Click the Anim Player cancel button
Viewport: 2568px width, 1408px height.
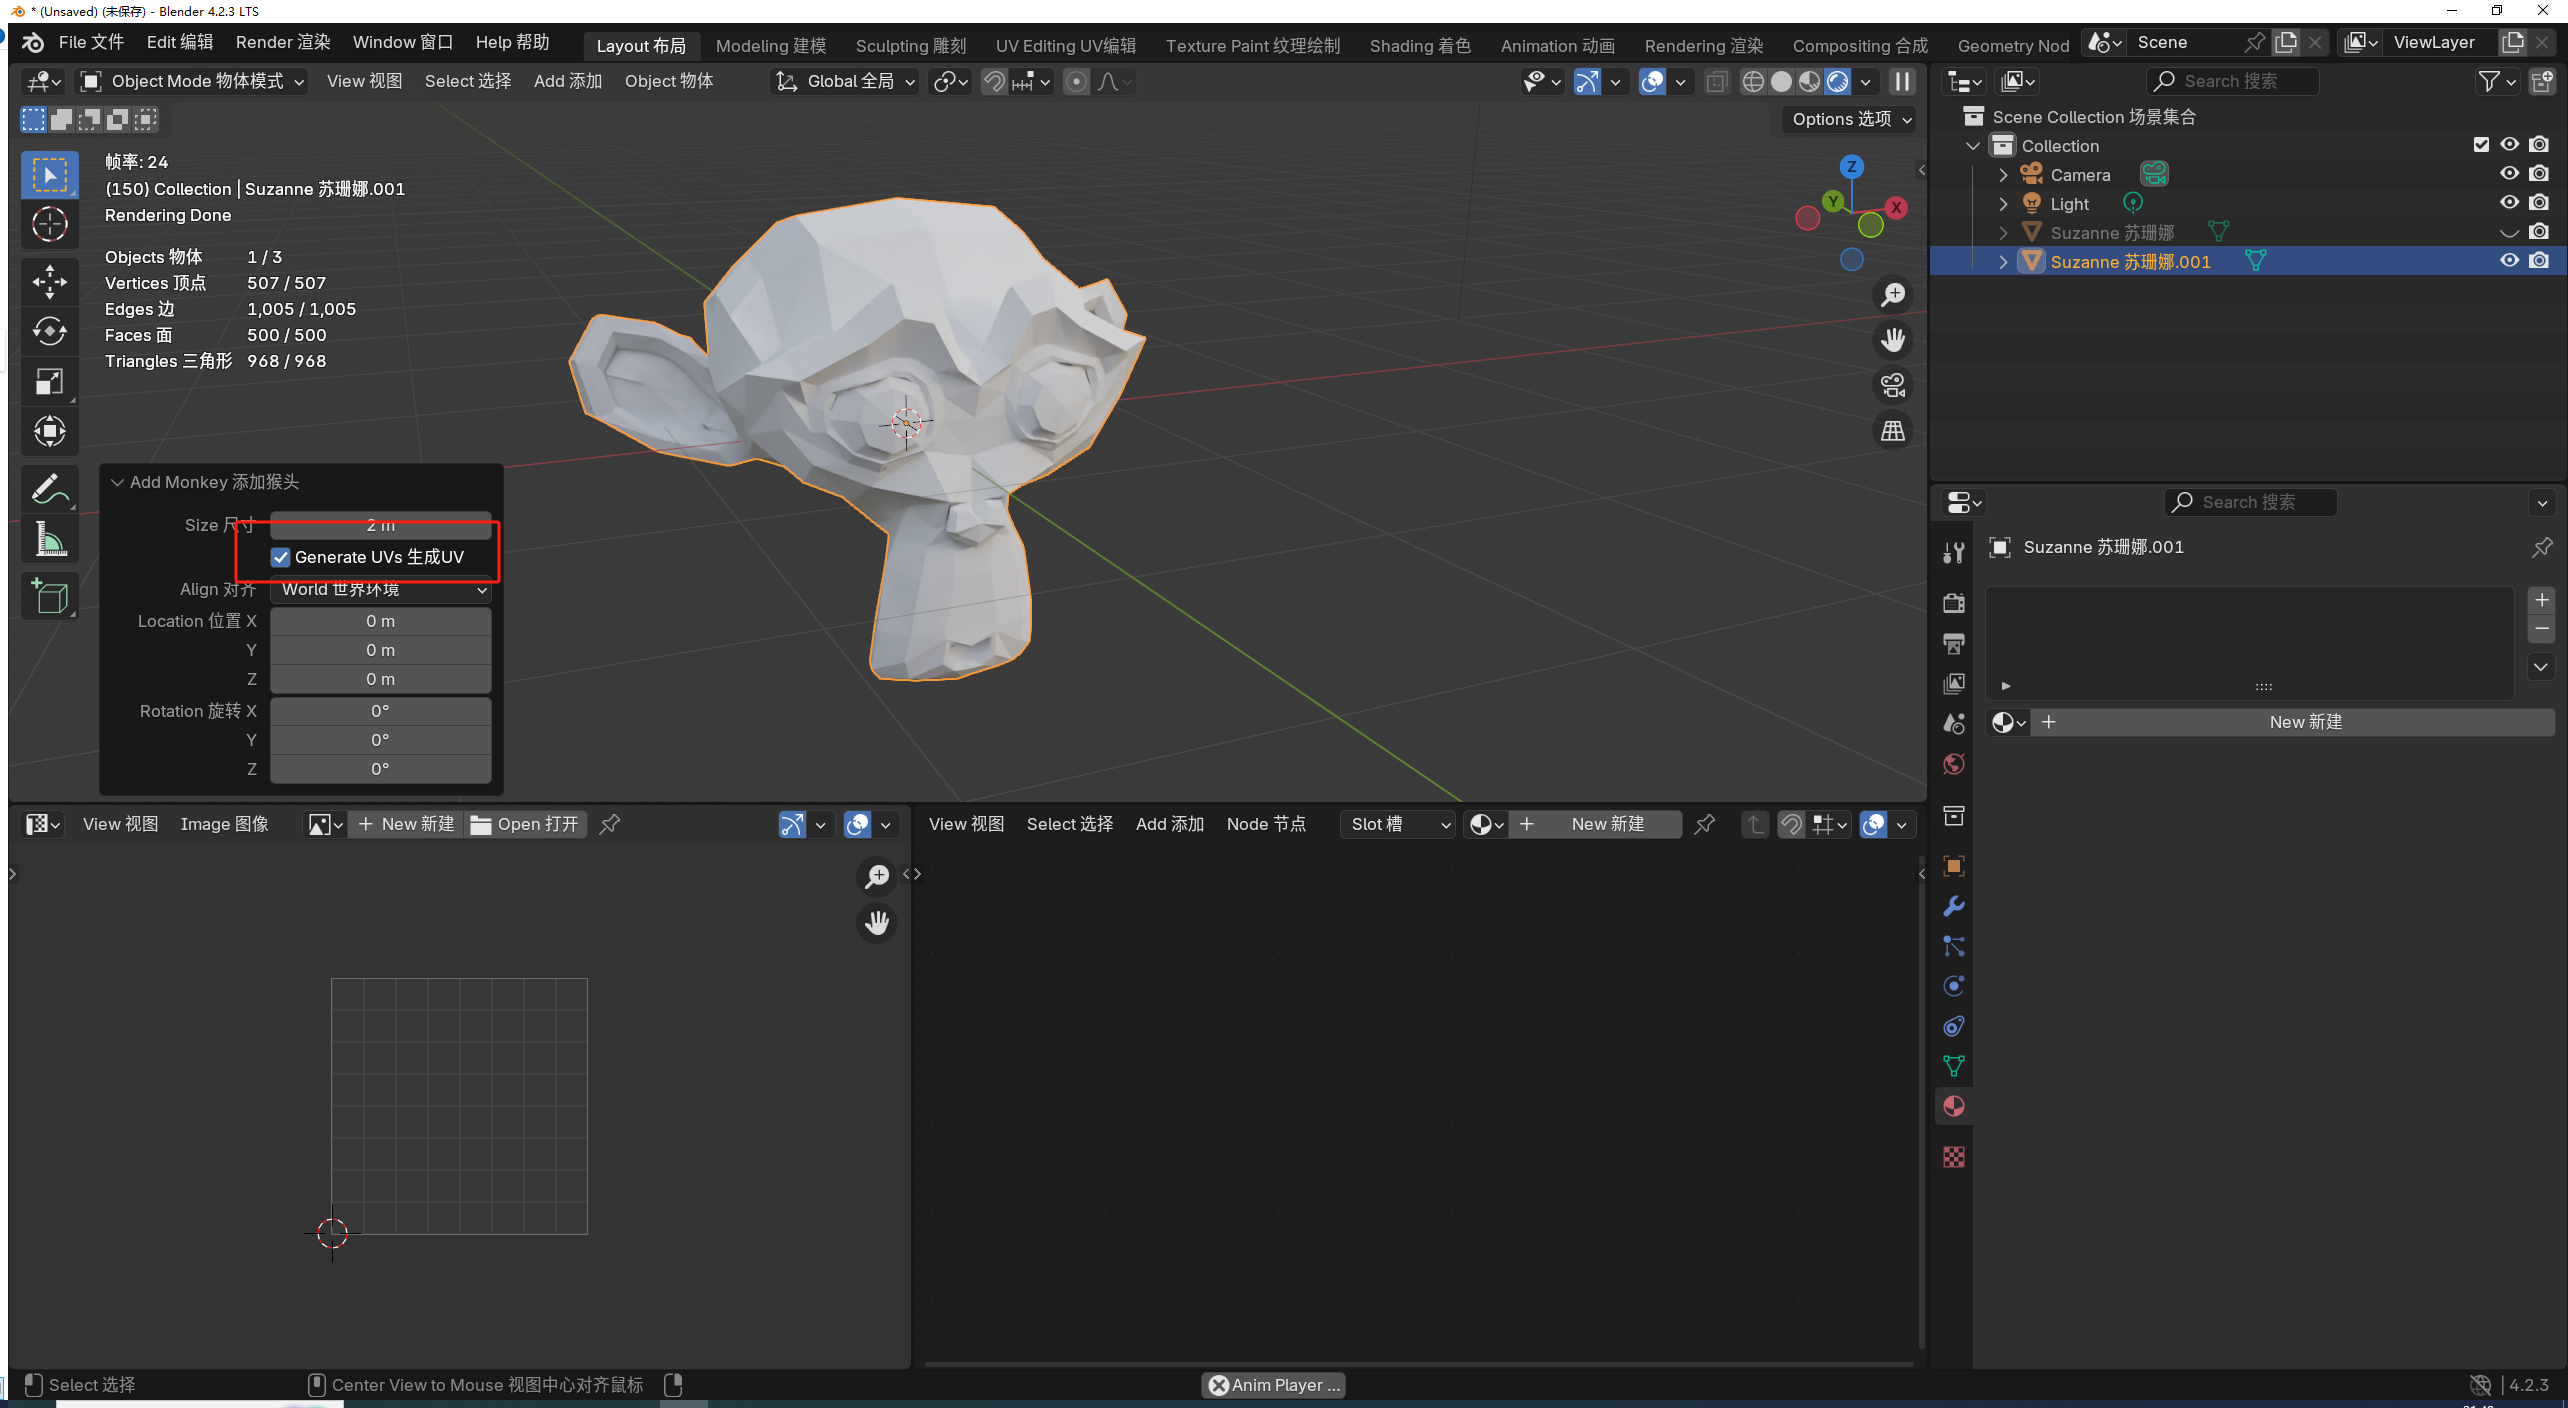tap(1218, 1385)
